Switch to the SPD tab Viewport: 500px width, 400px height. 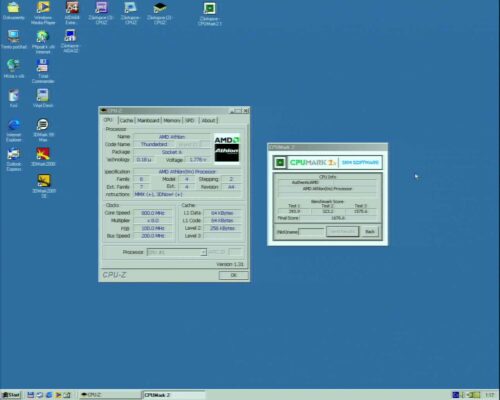point(190,120)
